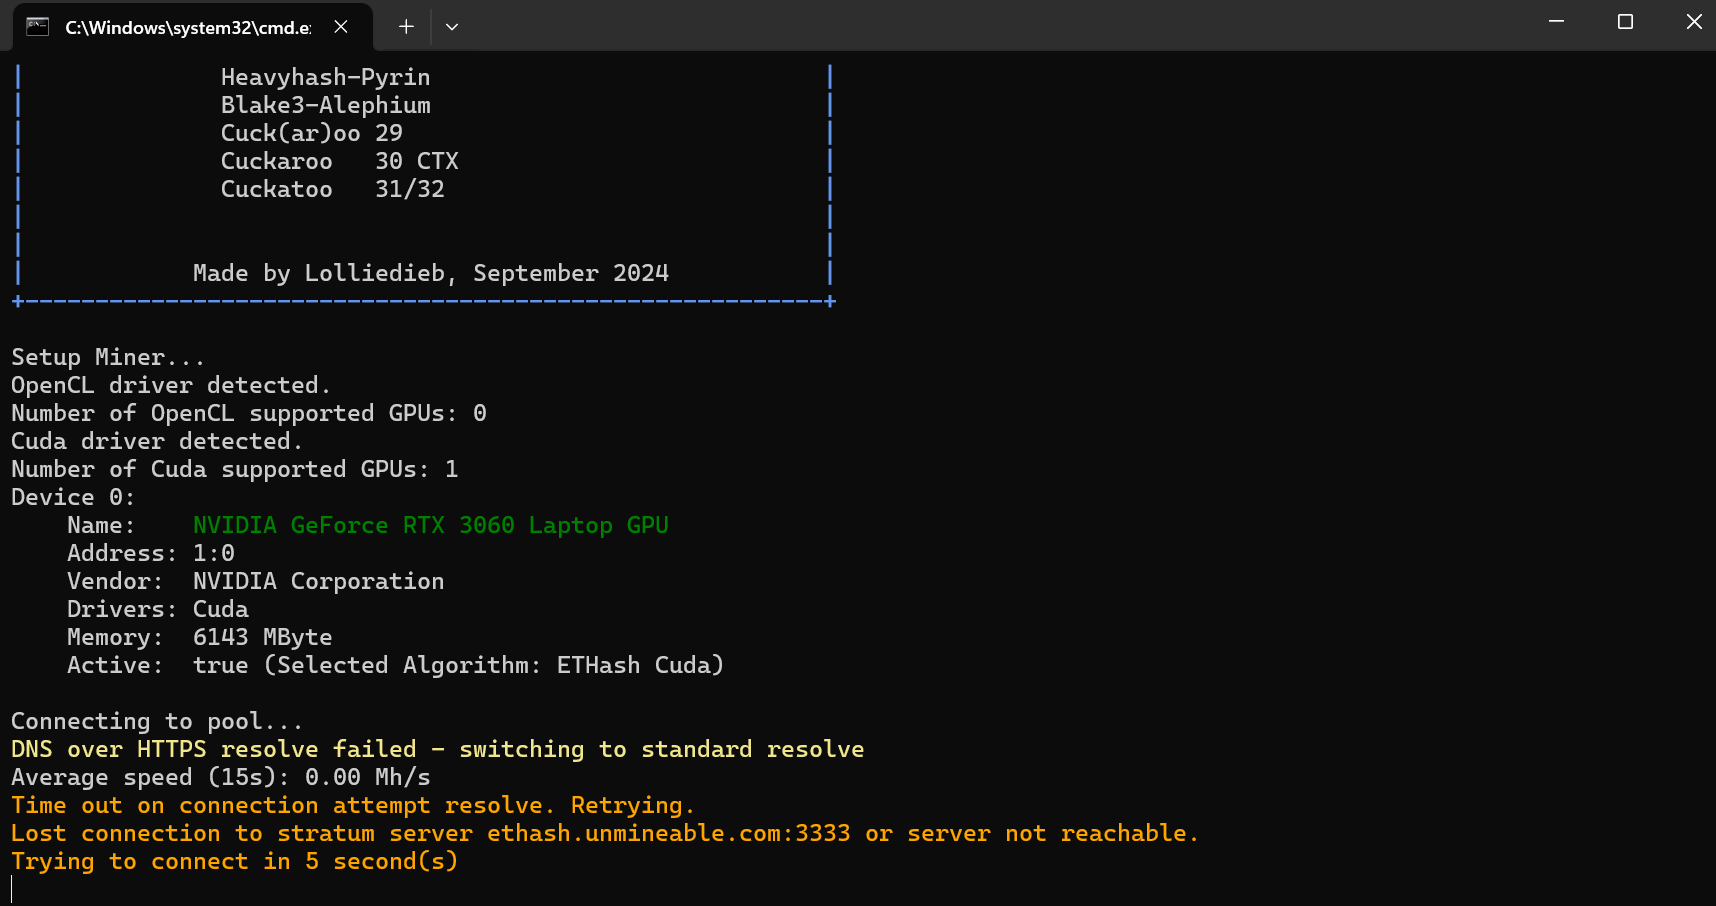Image resolution: width=1716 pixels, height=906 pixels.
Task: Open the new tab profile dropdown
Action: [x=452, y=27]
